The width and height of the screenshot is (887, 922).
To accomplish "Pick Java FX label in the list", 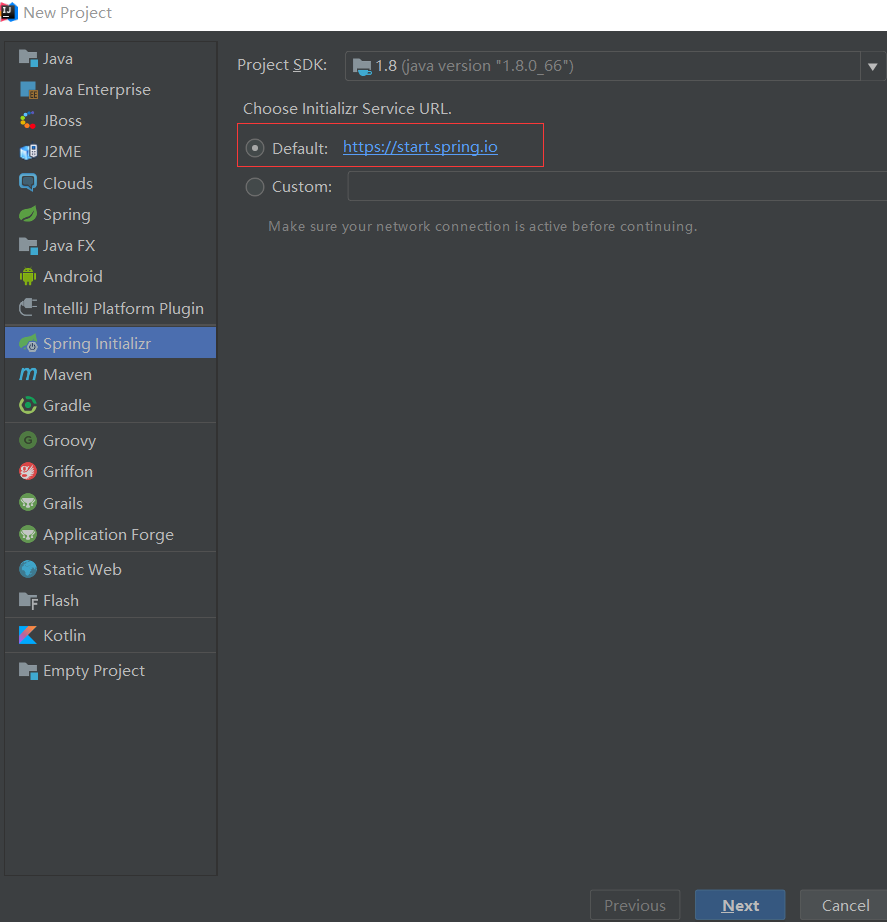I will coord(69,246).
